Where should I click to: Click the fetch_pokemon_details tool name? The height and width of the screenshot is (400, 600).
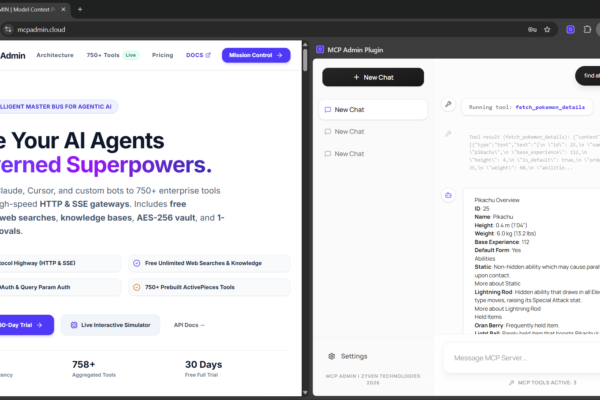550,107
